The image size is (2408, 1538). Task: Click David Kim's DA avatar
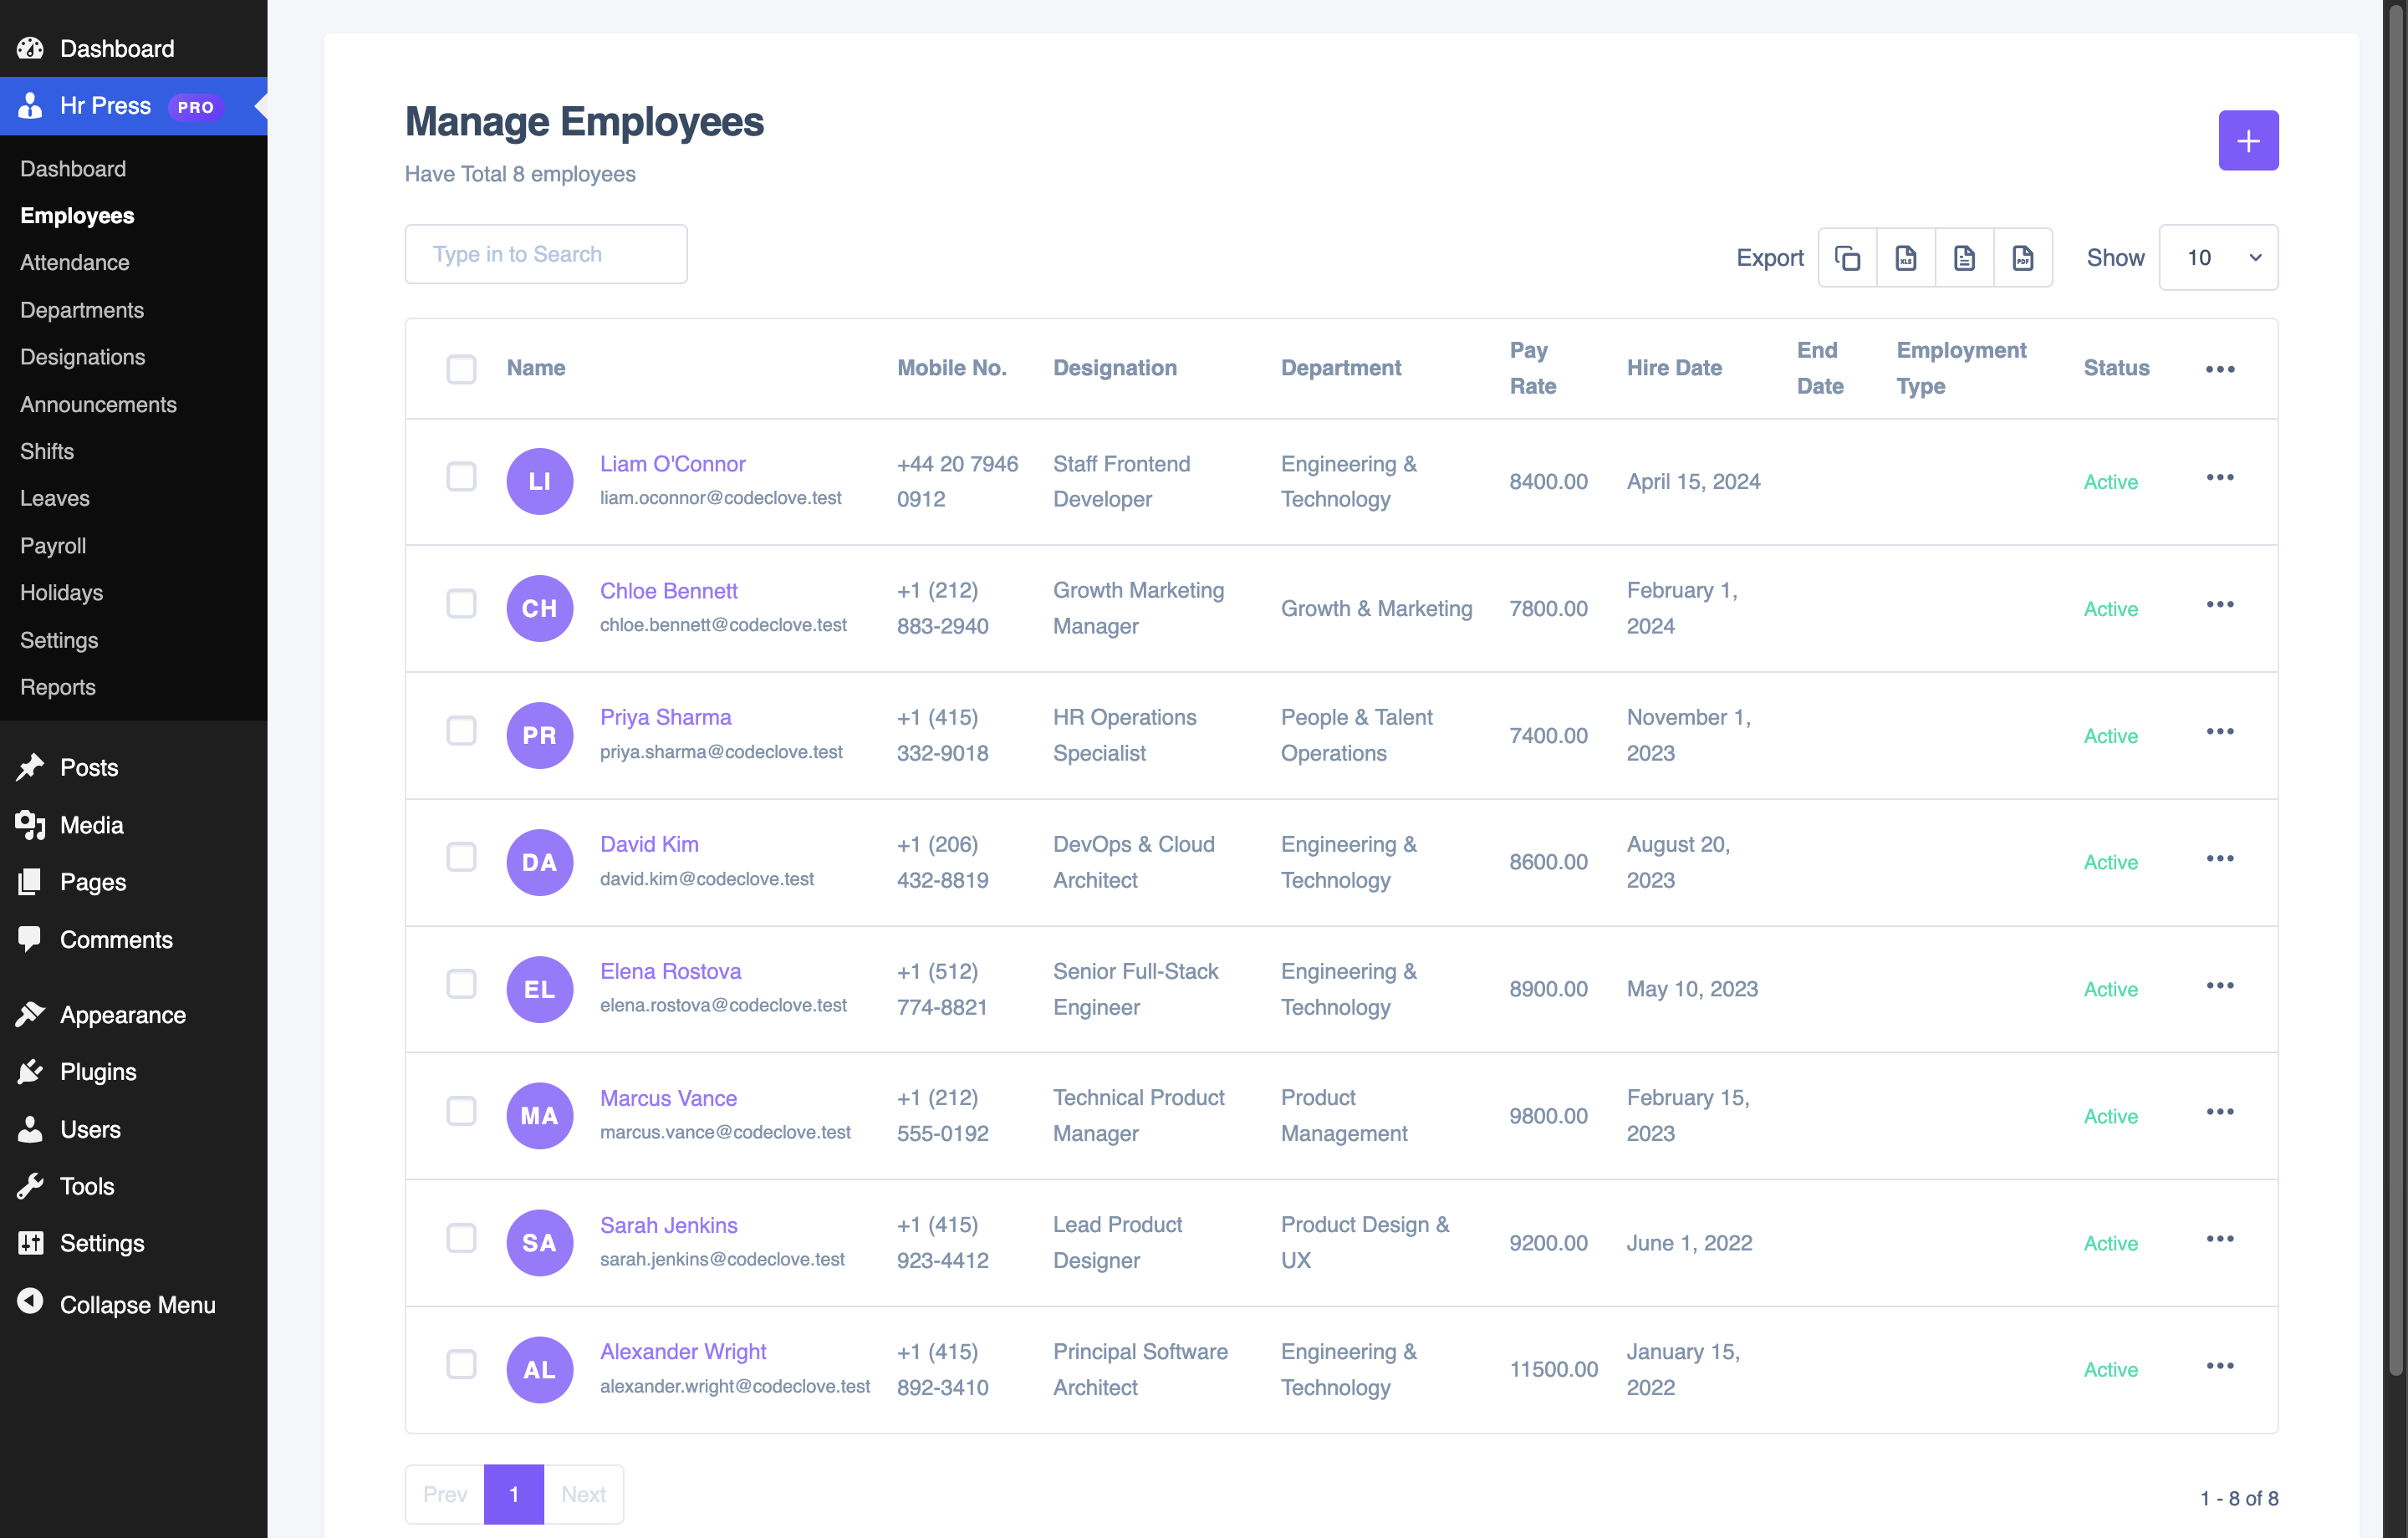[540, 862]
